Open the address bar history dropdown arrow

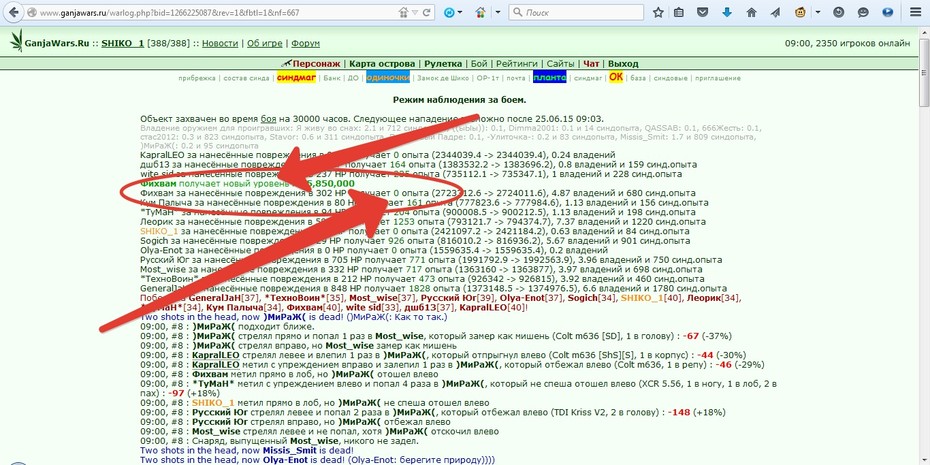click(416, 12)
